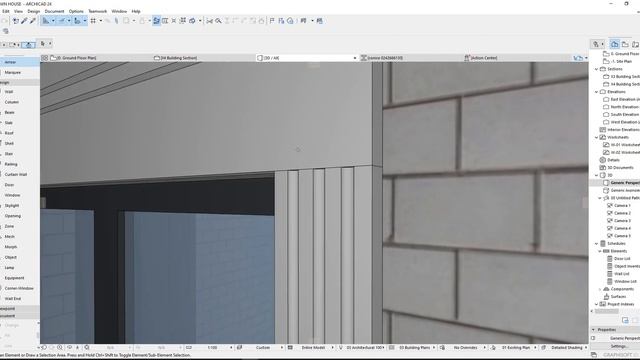
Task: Choose the Mesh tool
Action: [x=19, y=236]
